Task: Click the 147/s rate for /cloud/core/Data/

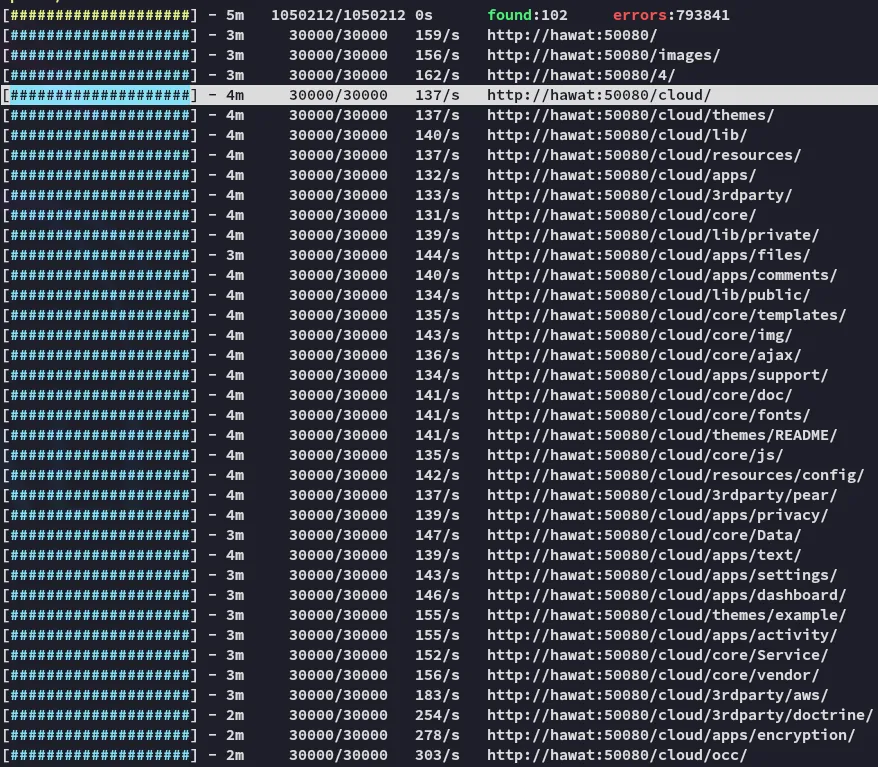Action: point(437,535)
